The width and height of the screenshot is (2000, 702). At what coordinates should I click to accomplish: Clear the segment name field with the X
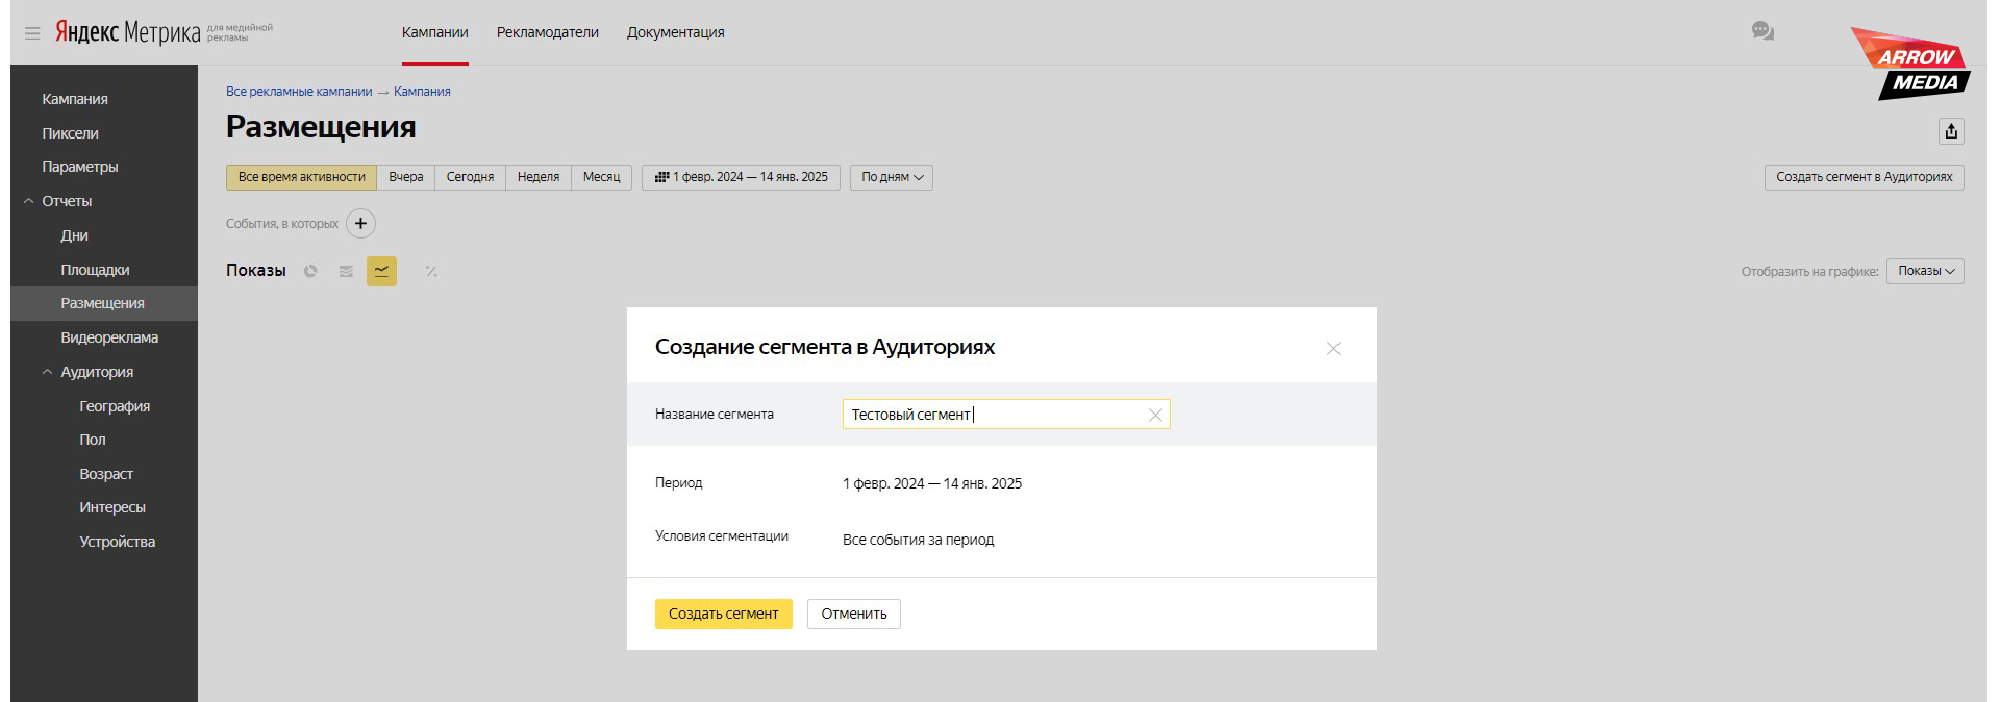[x=1155, y=415]
